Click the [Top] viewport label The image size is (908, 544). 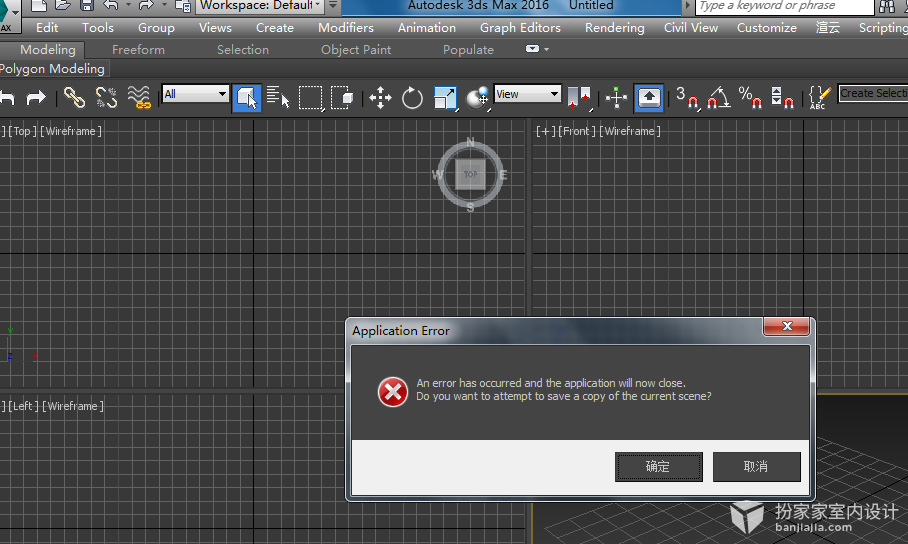tap(22, 132)
